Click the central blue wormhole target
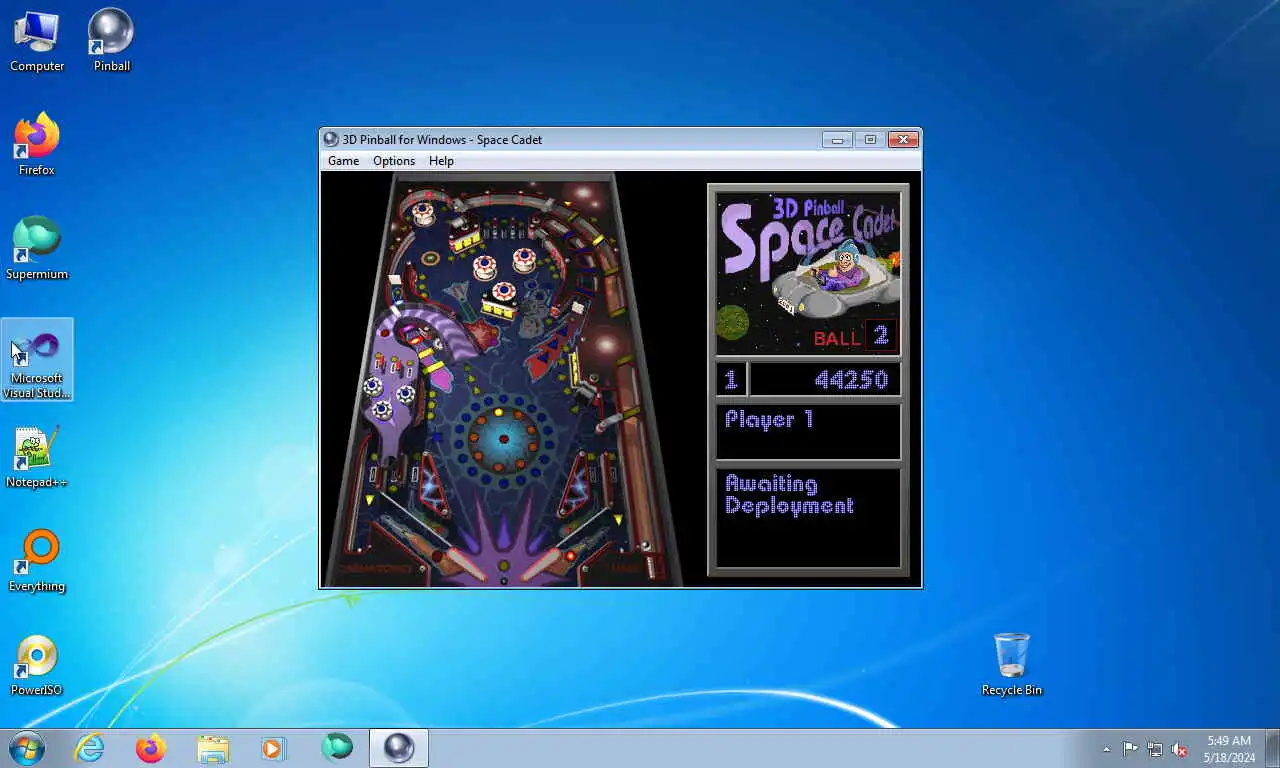This screenshot has height=768, width=1280. coord(503,438)
